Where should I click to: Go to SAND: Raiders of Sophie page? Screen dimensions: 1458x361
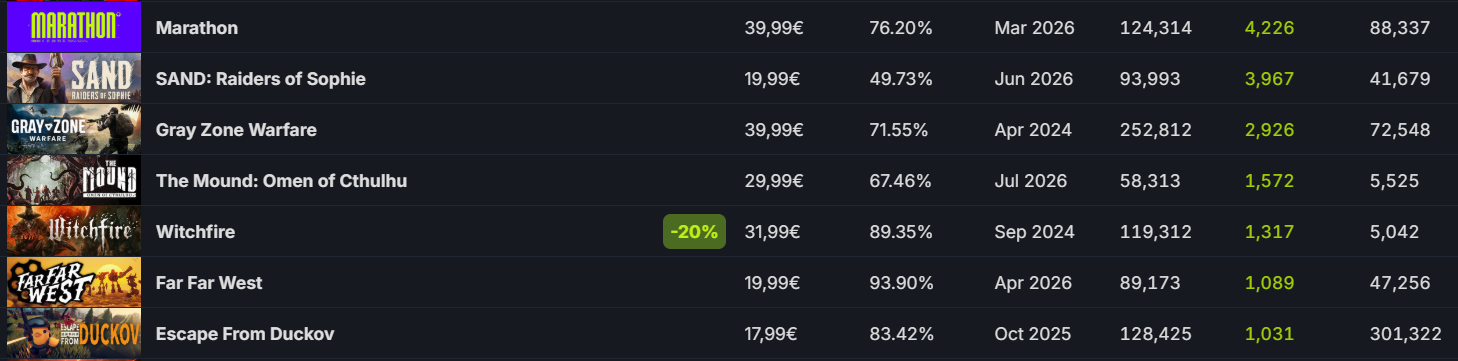(x=261, y=79)
